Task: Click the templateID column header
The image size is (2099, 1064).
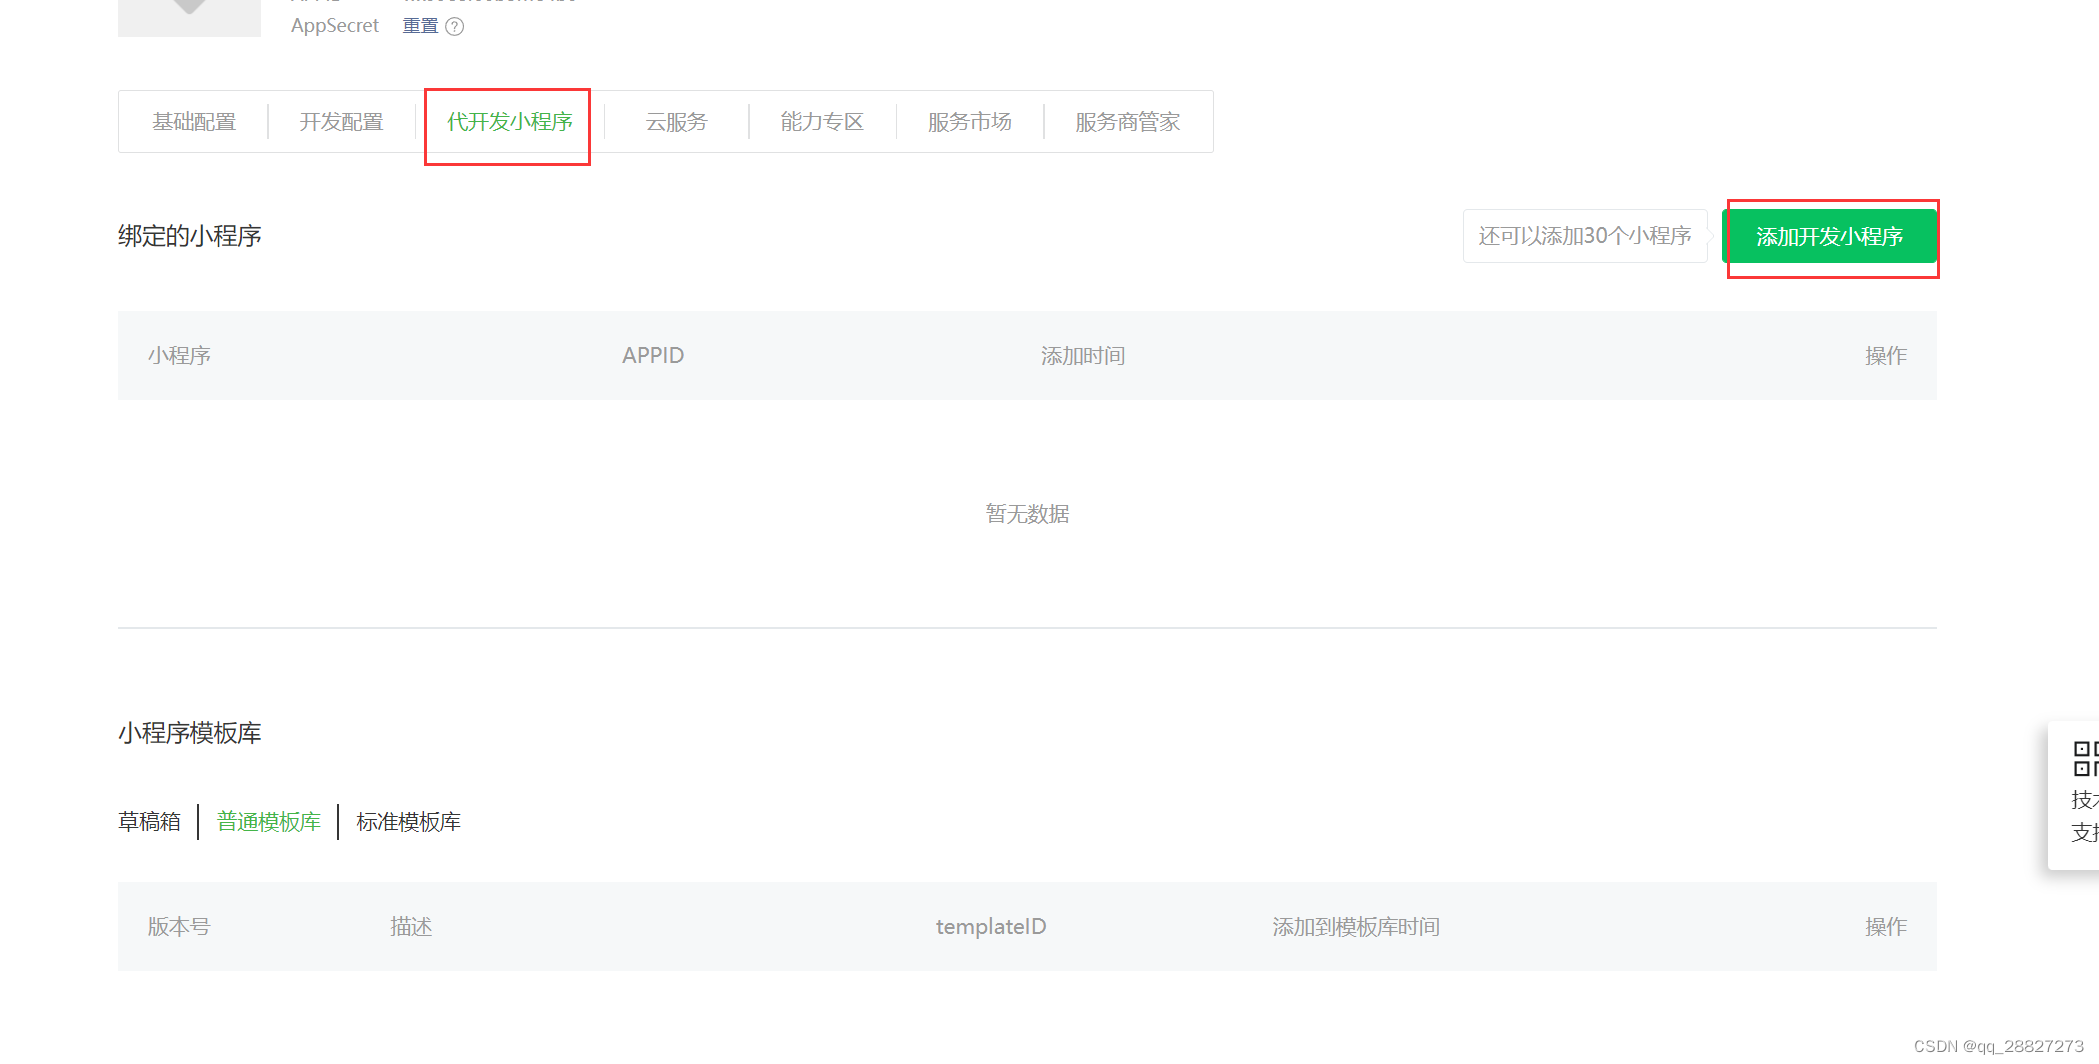Action: coord(991,927)
